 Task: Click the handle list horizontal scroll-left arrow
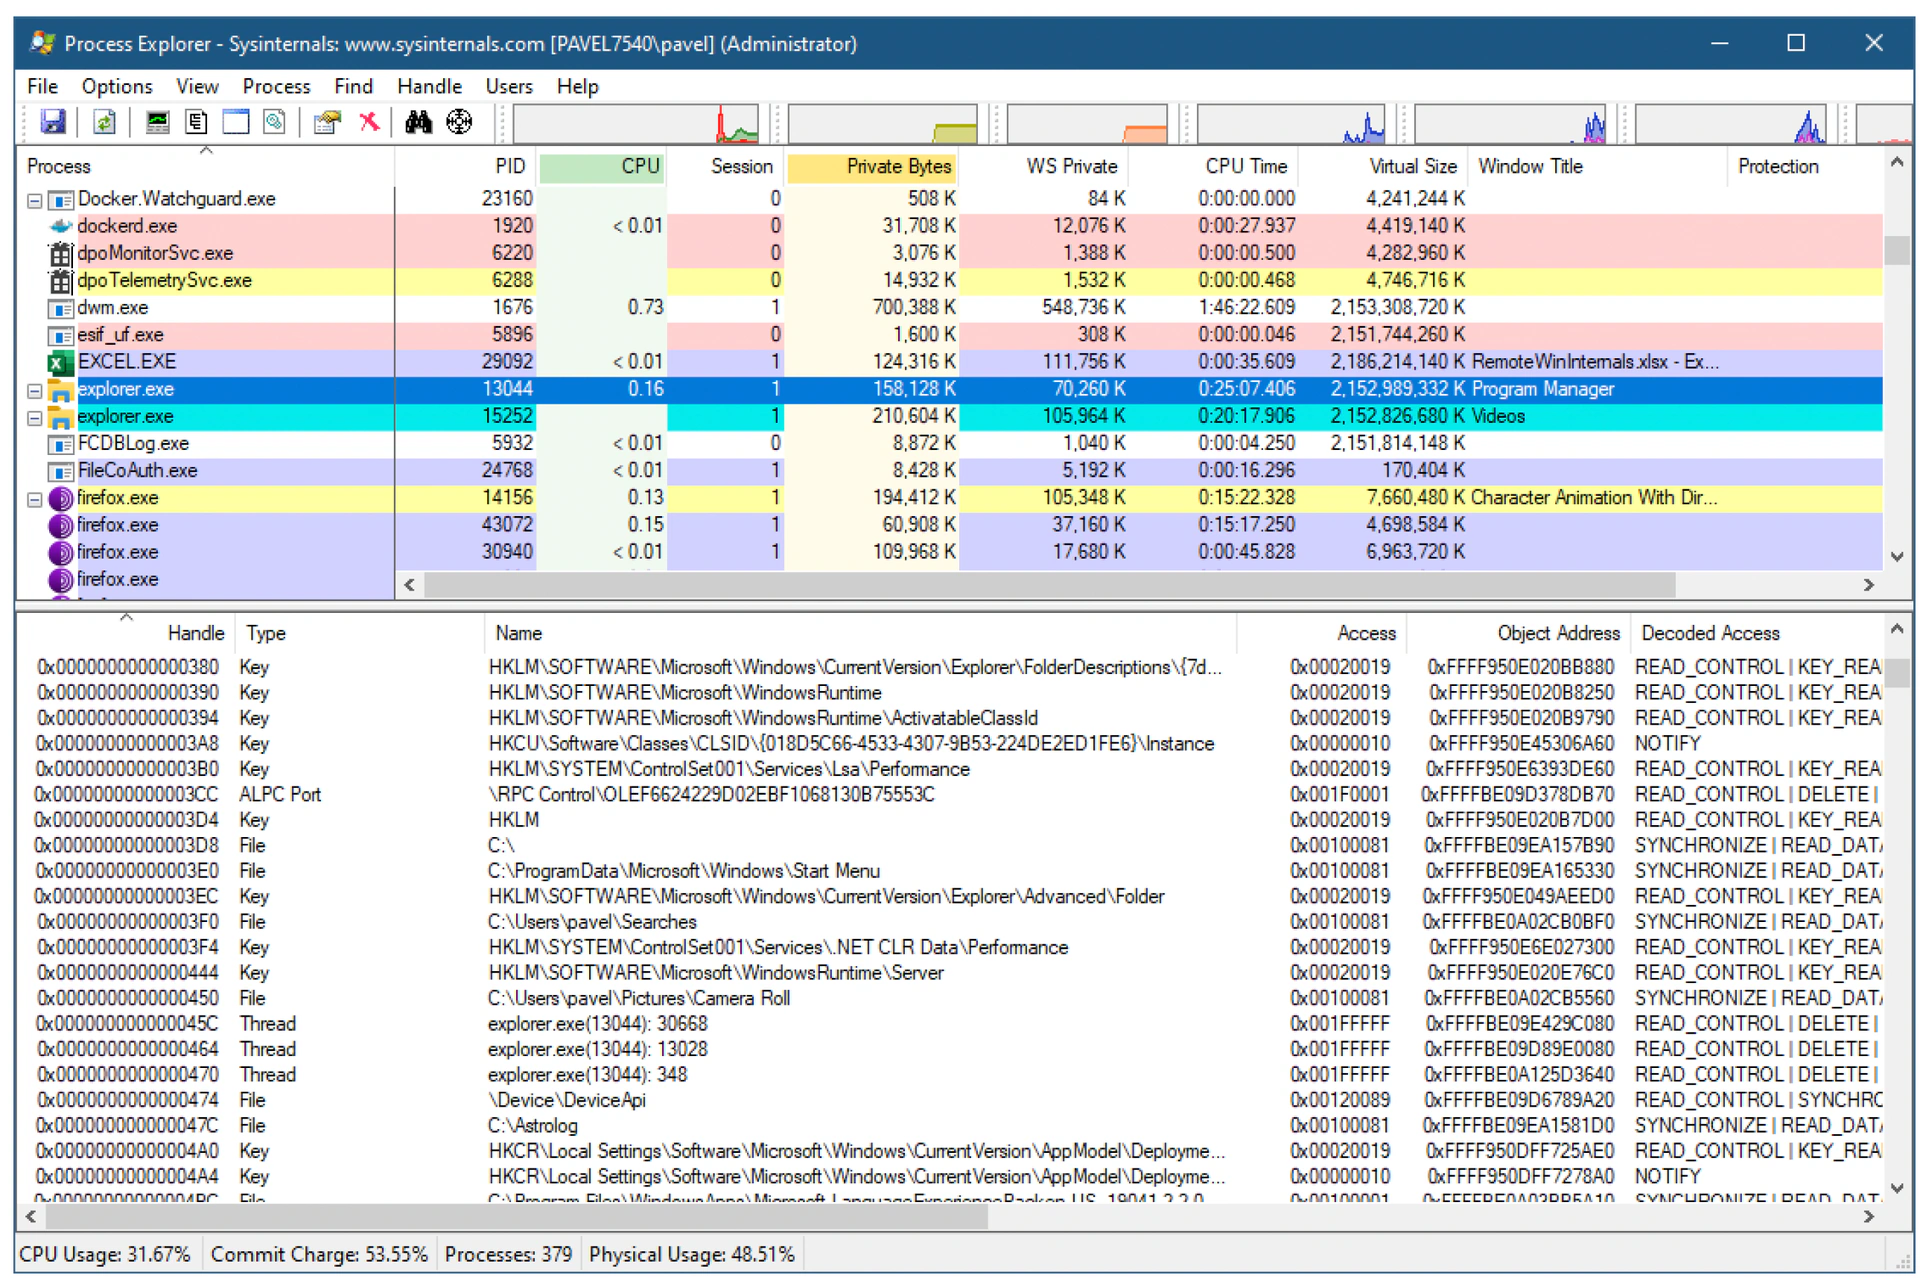(31, 1217)
